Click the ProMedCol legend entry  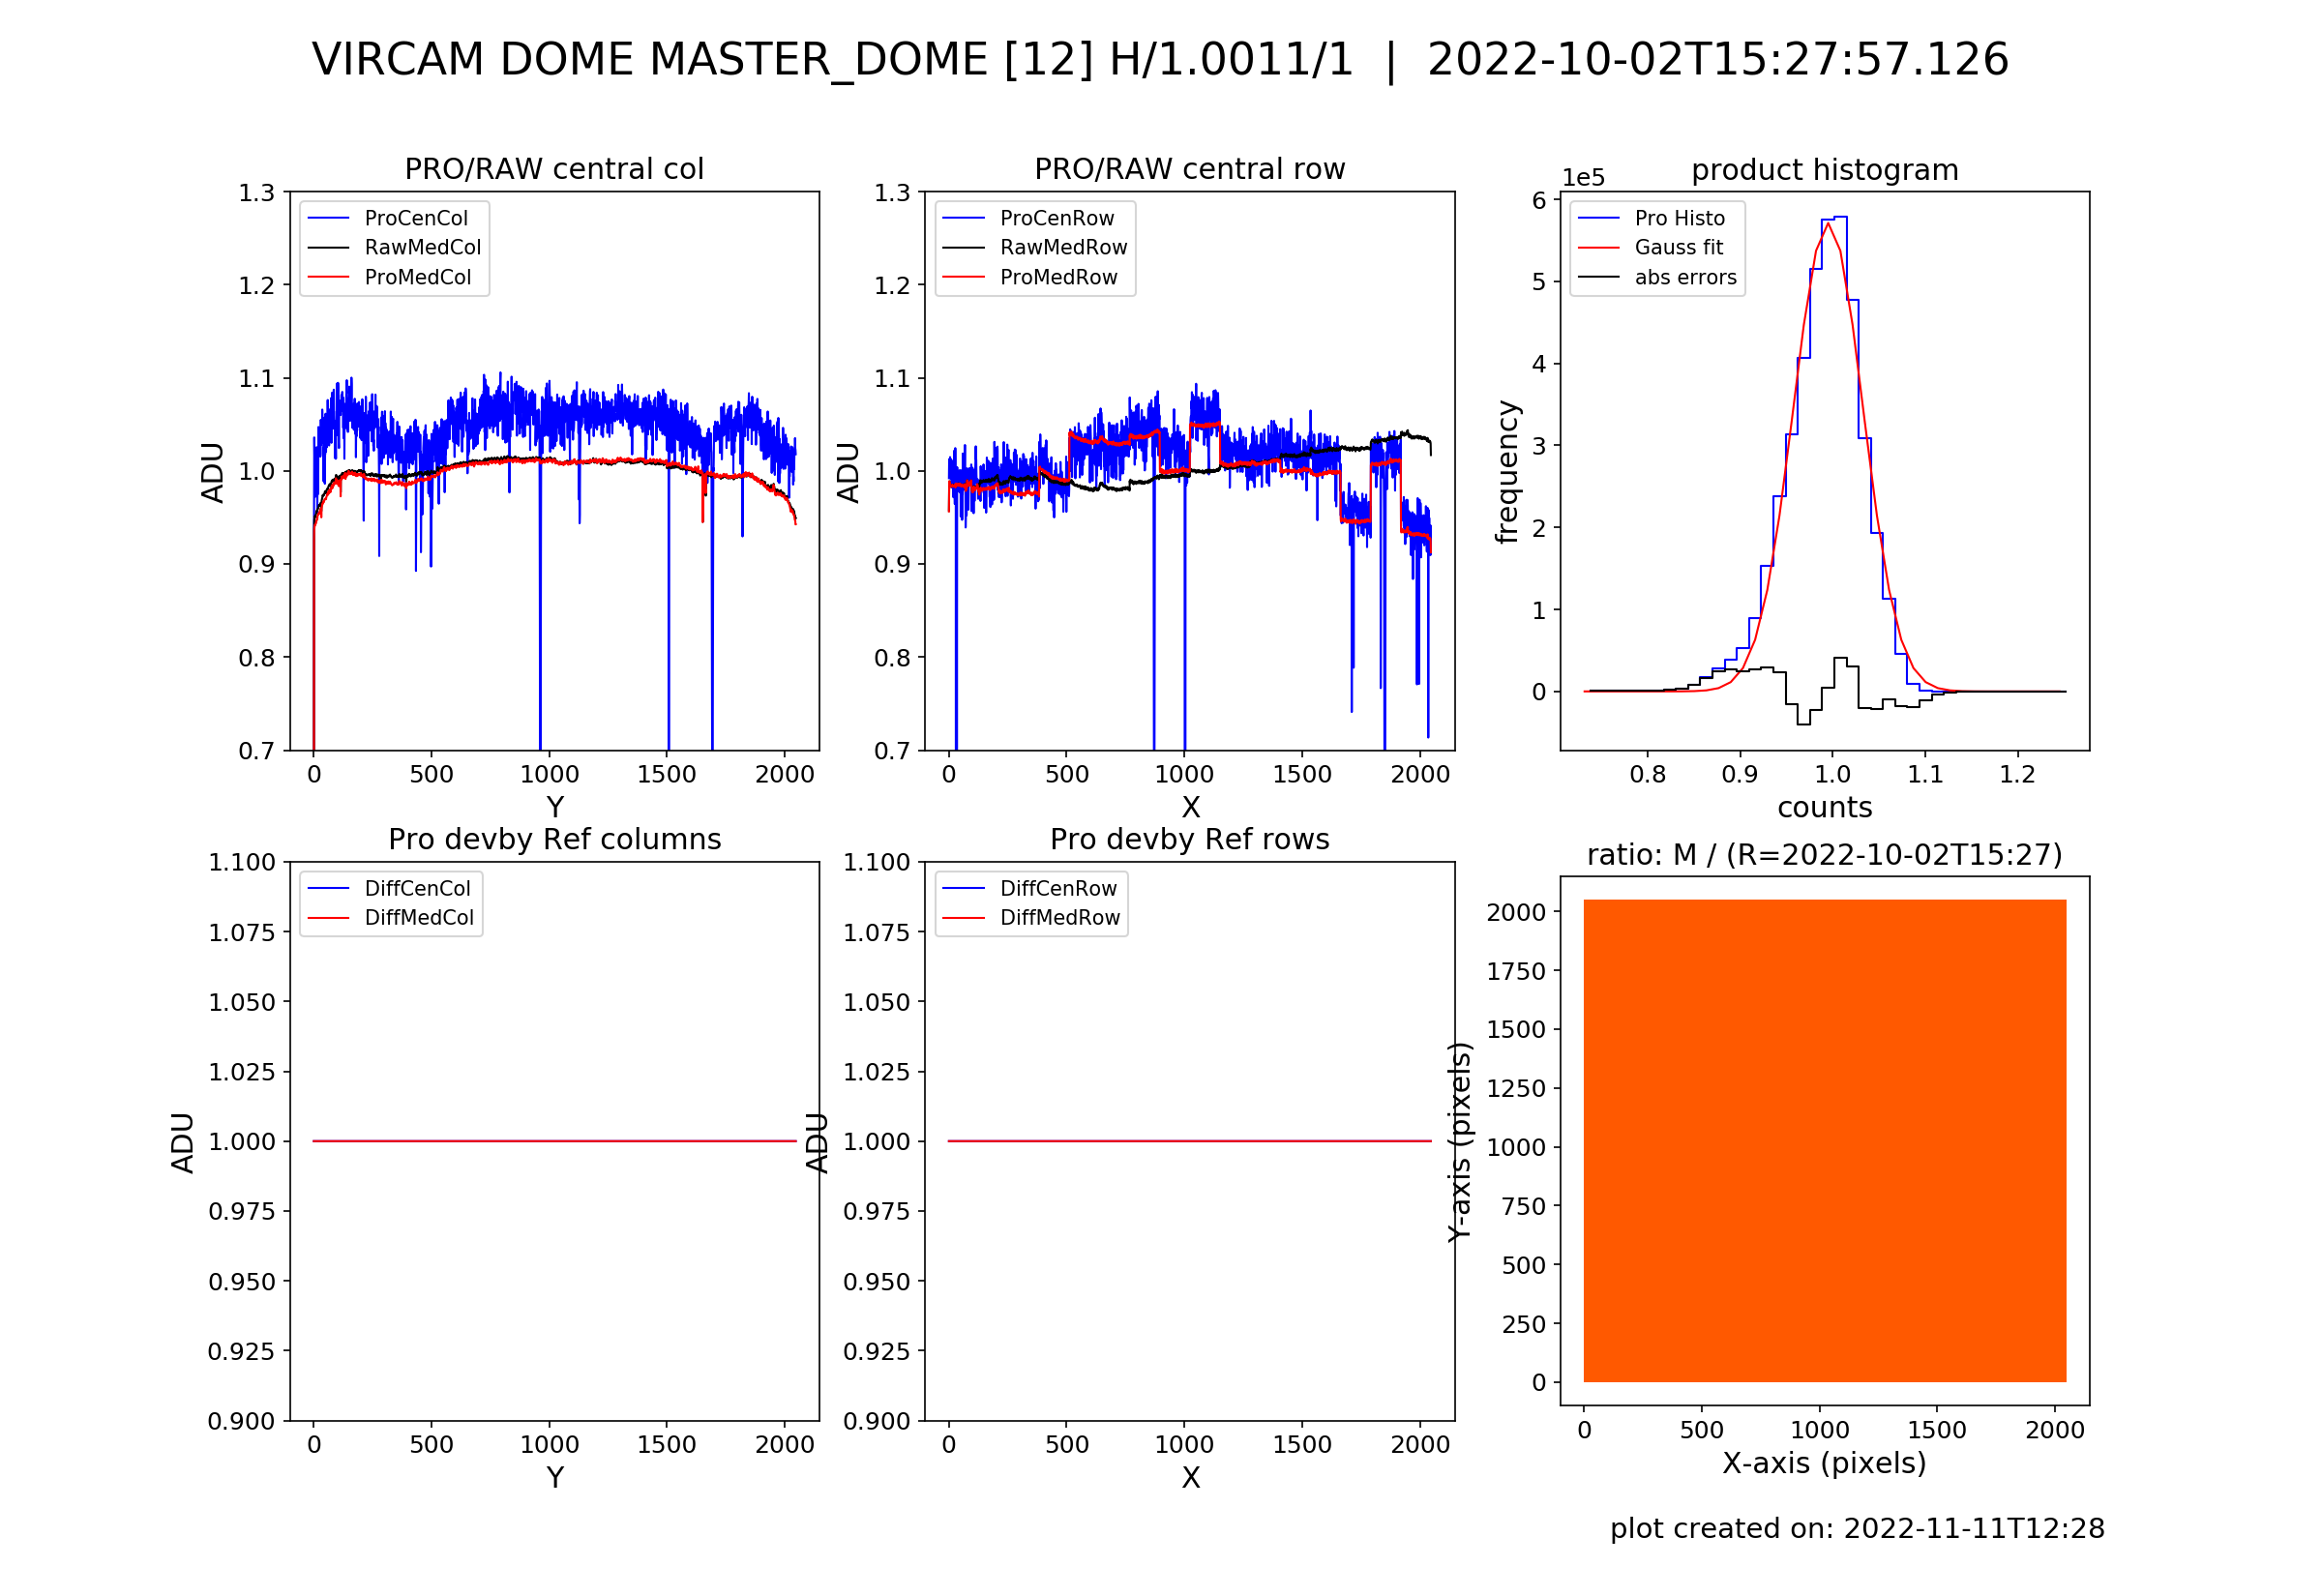[x=417, y=277]
